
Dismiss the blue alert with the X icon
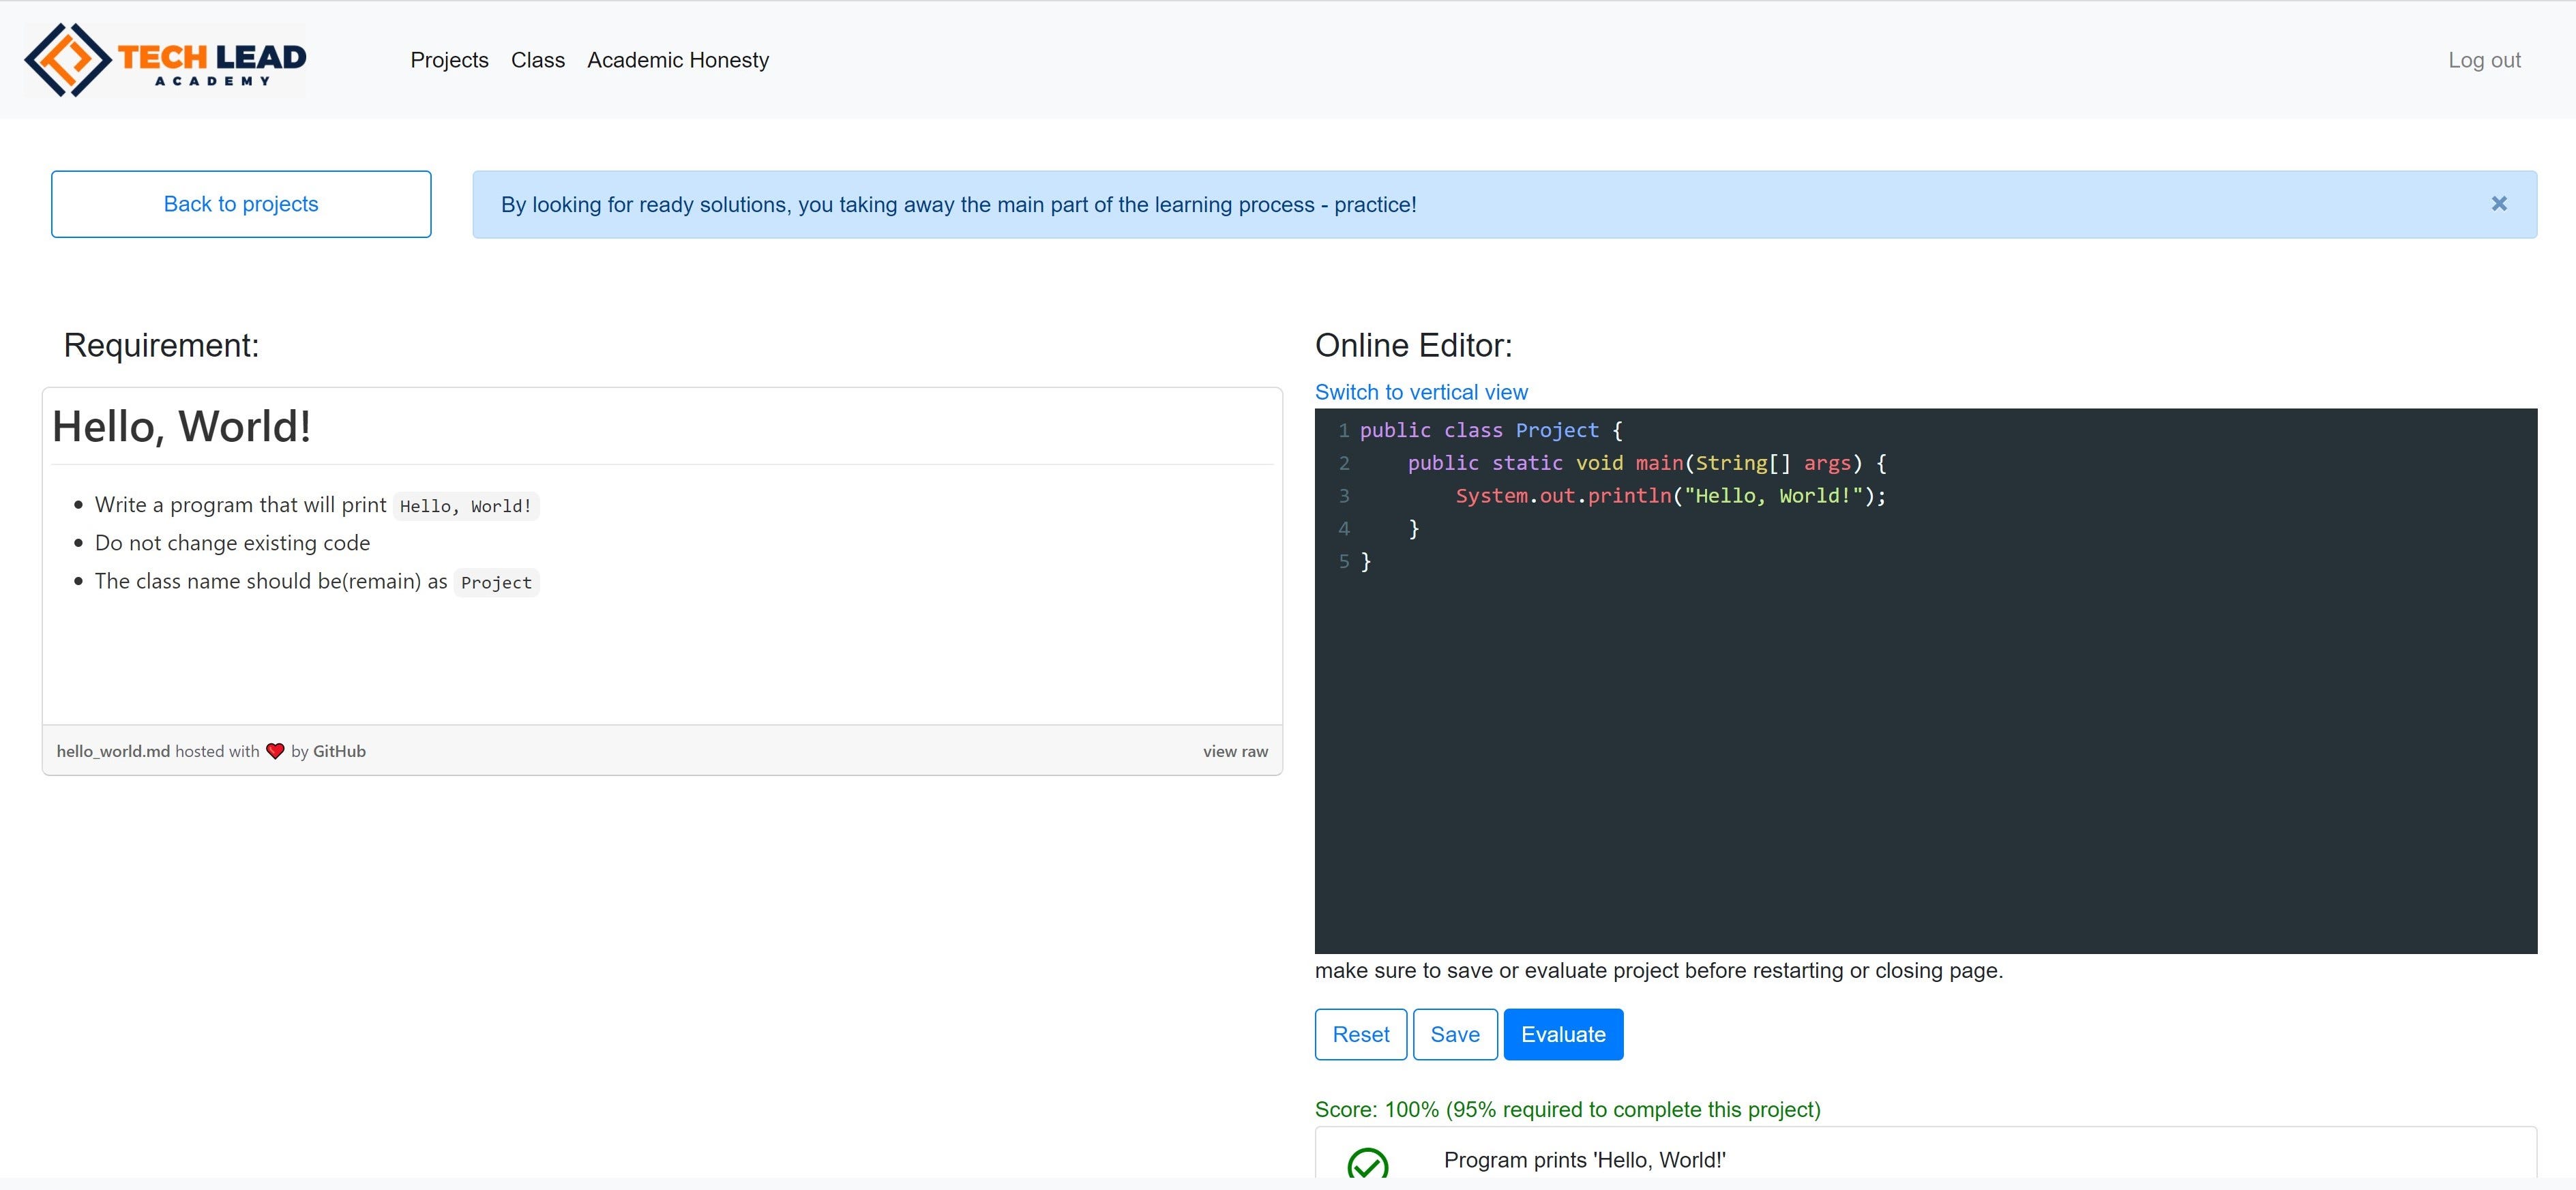click(x=2498, y=204)
